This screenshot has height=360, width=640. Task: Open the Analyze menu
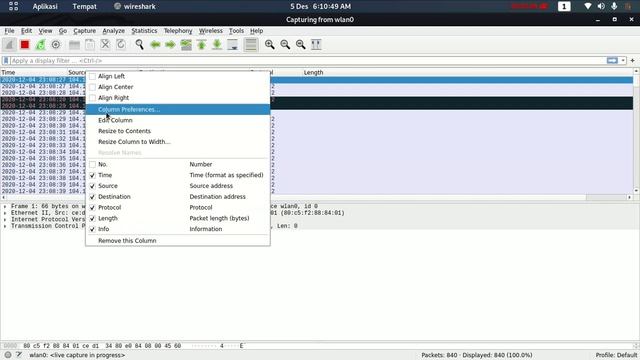113,31
